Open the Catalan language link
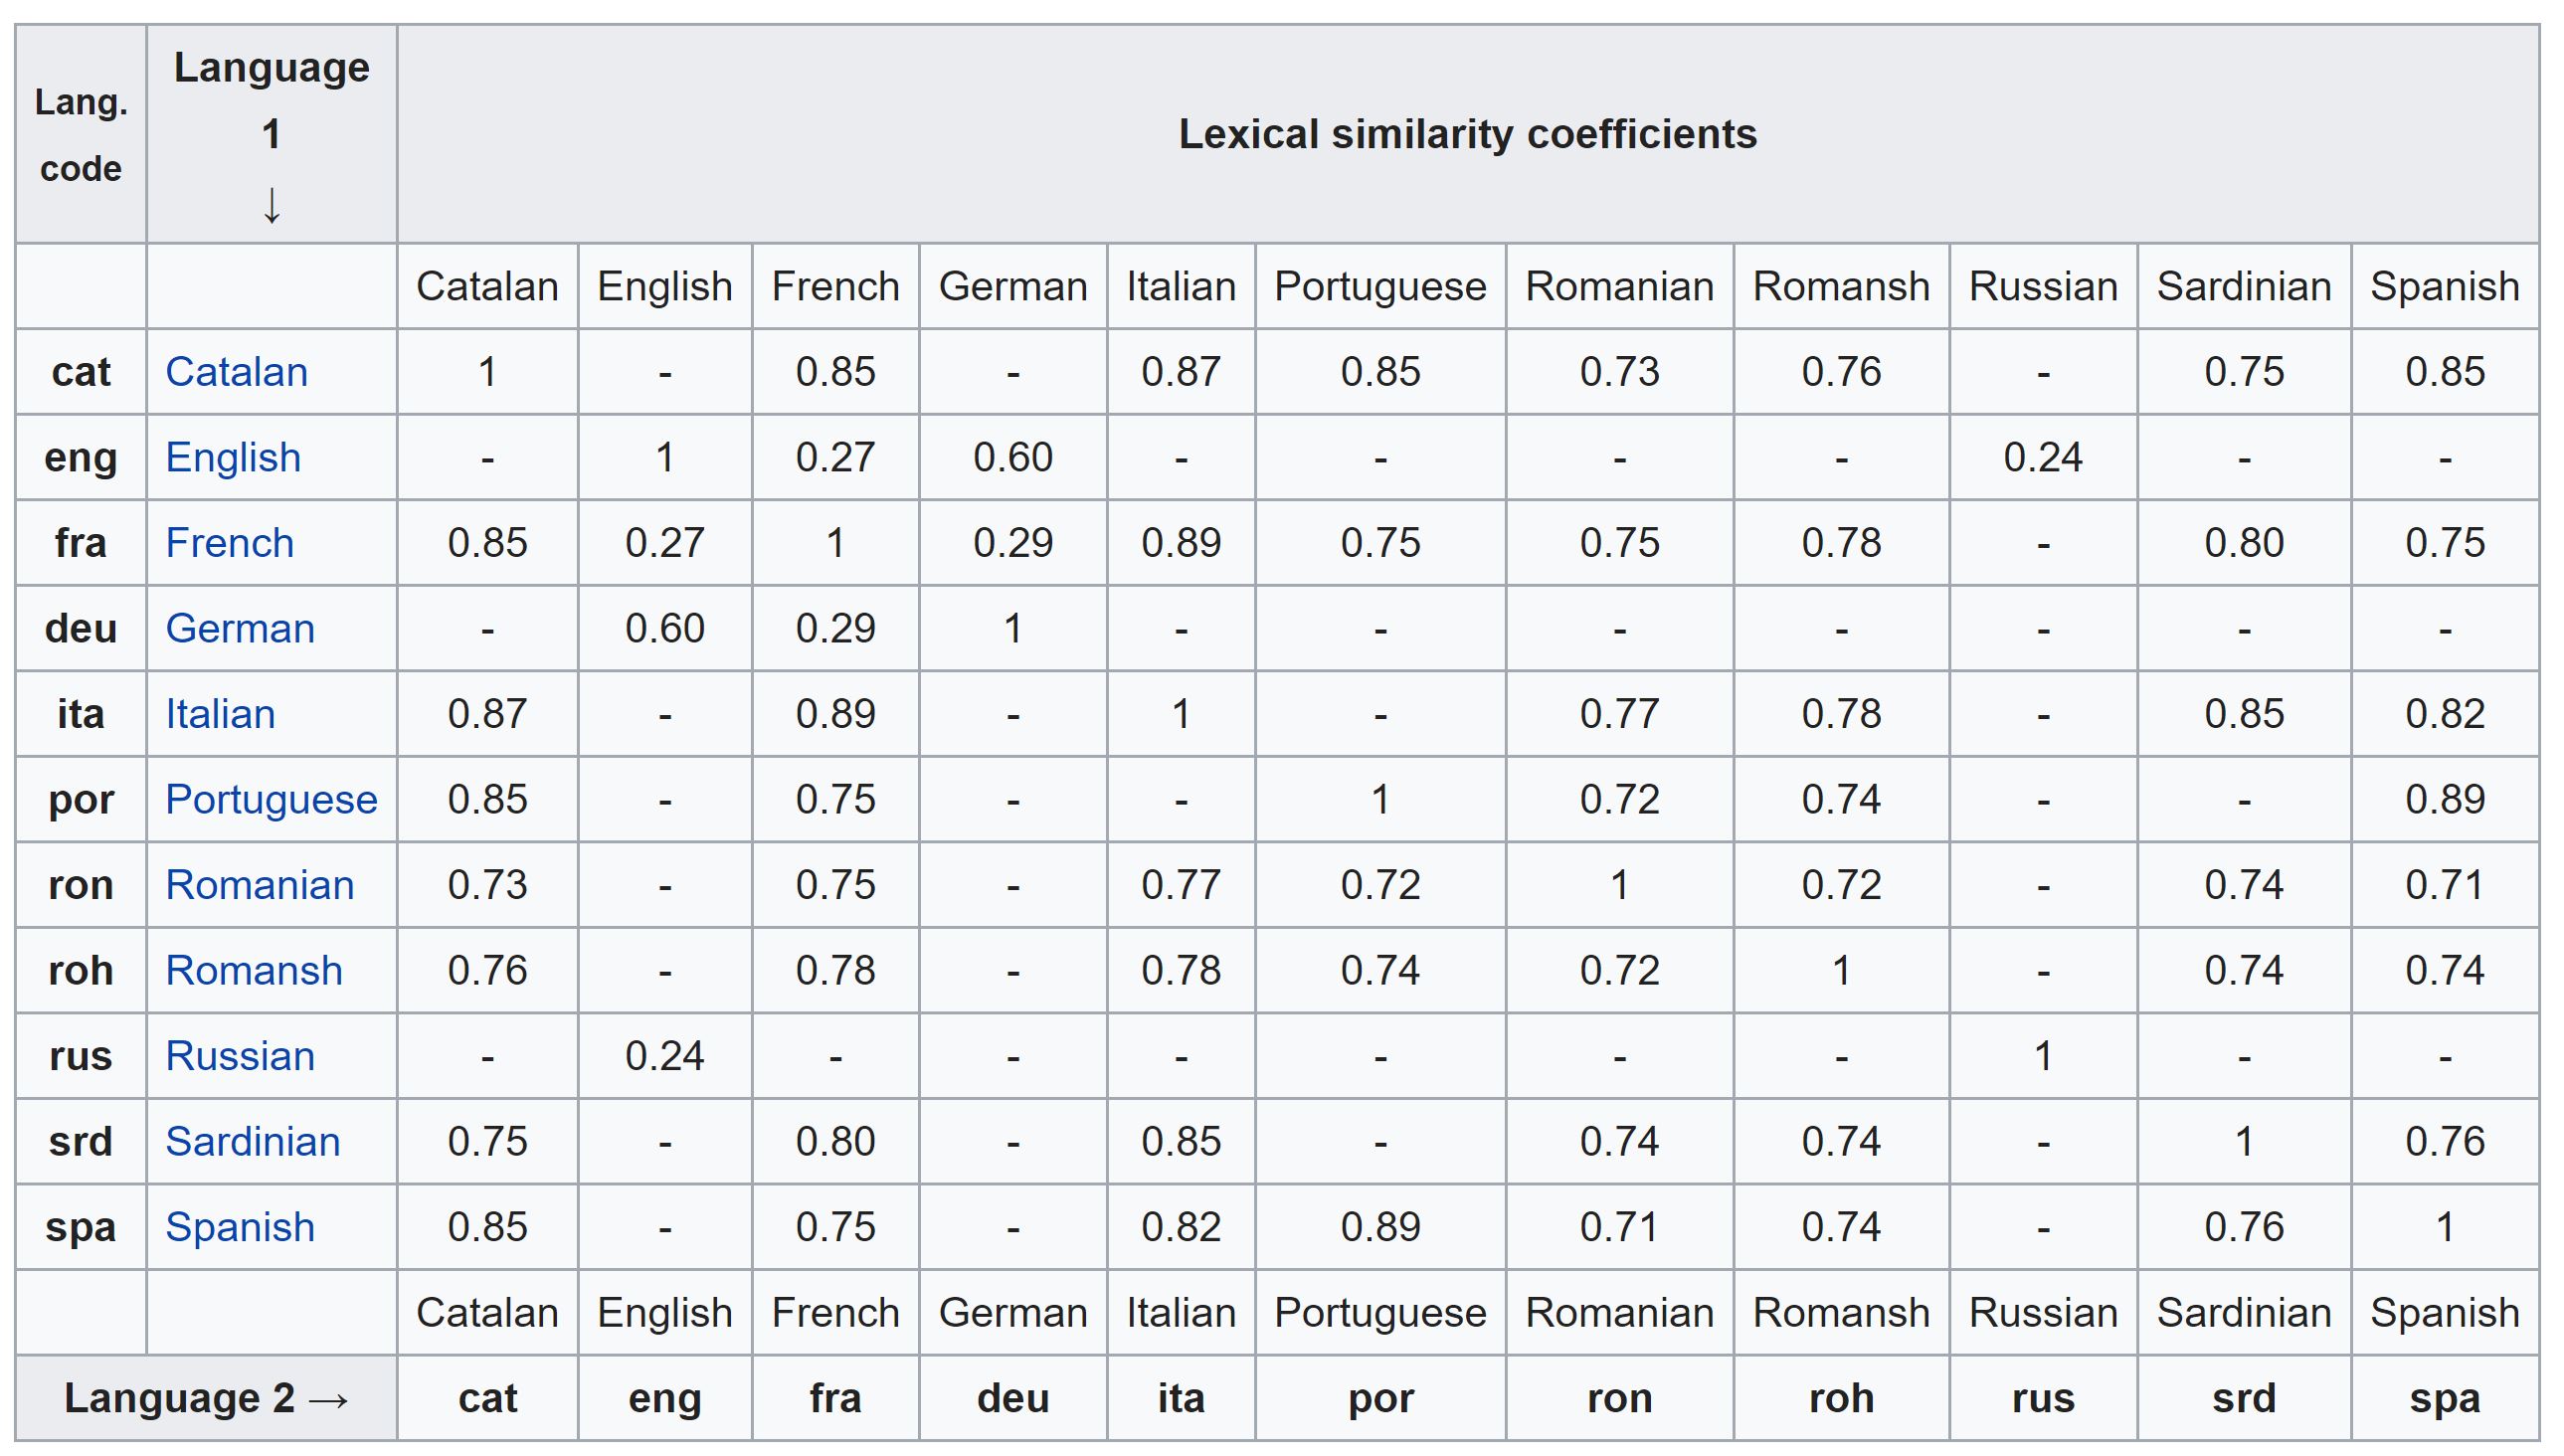Image resolution: width=2564 pixels, height=1456 pixels. pos(236,372)
